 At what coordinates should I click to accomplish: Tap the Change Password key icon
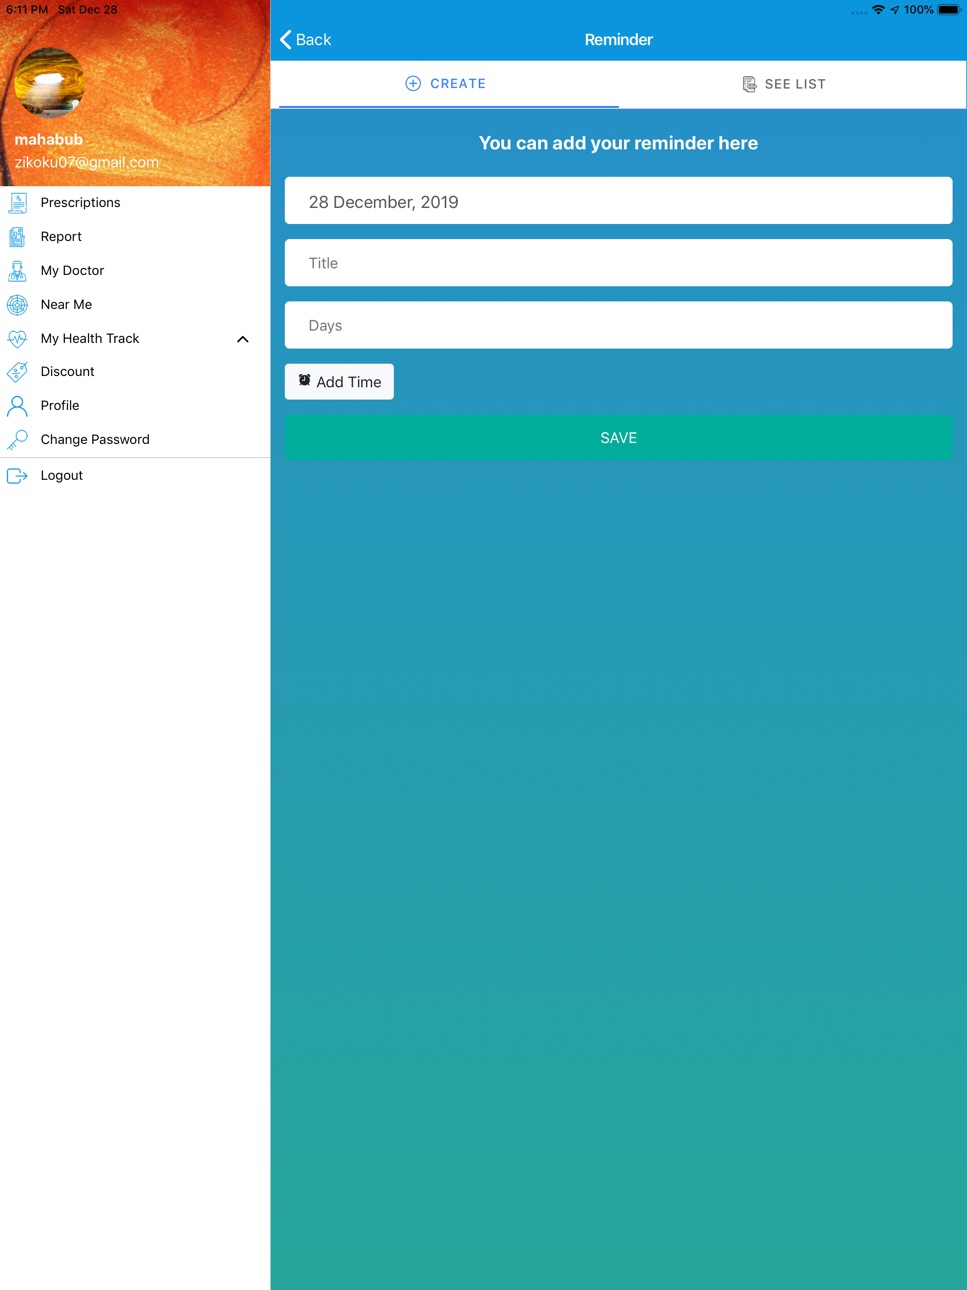(x=17, y=440)
